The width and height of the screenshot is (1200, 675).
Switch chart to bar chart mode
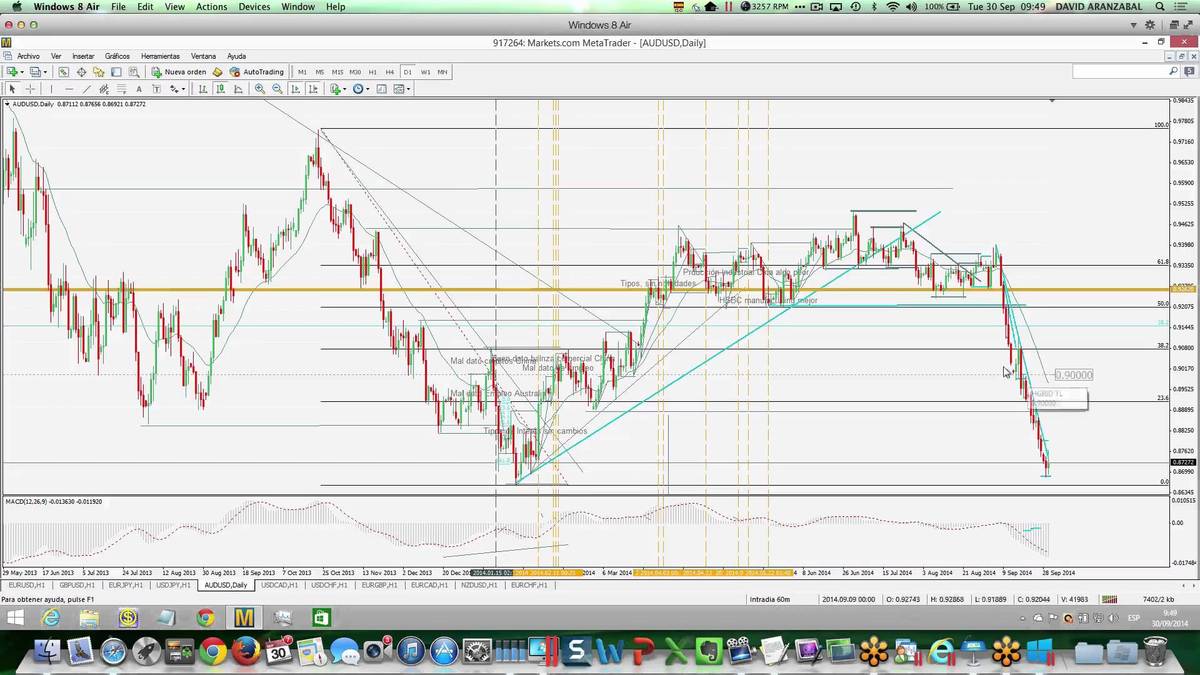pos(205,89)
